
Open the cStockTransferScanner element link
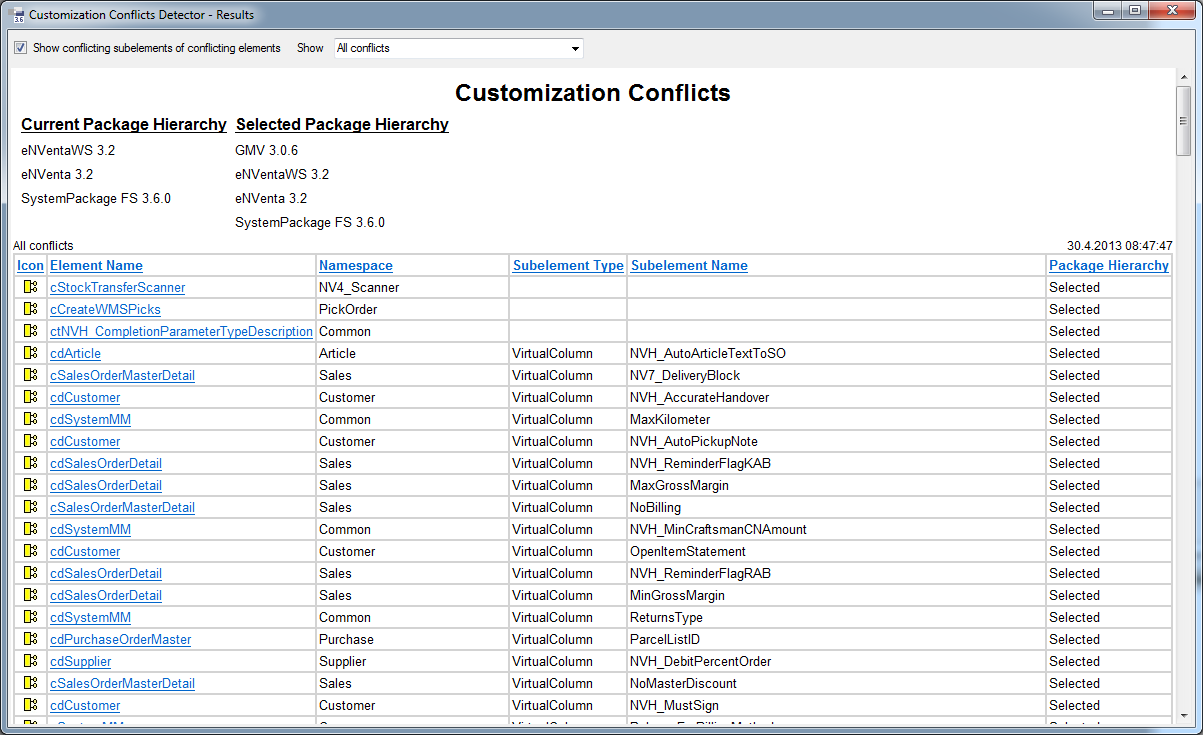[117, 287]
